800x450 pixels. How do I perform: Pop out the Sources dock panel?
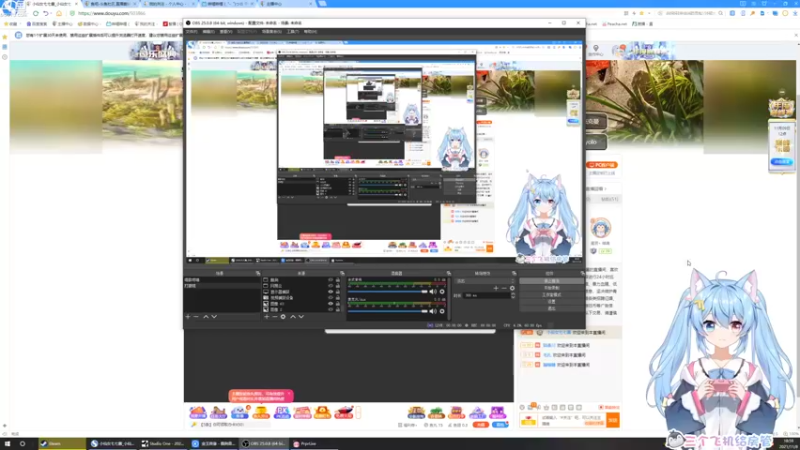click(x=342, y=273)
